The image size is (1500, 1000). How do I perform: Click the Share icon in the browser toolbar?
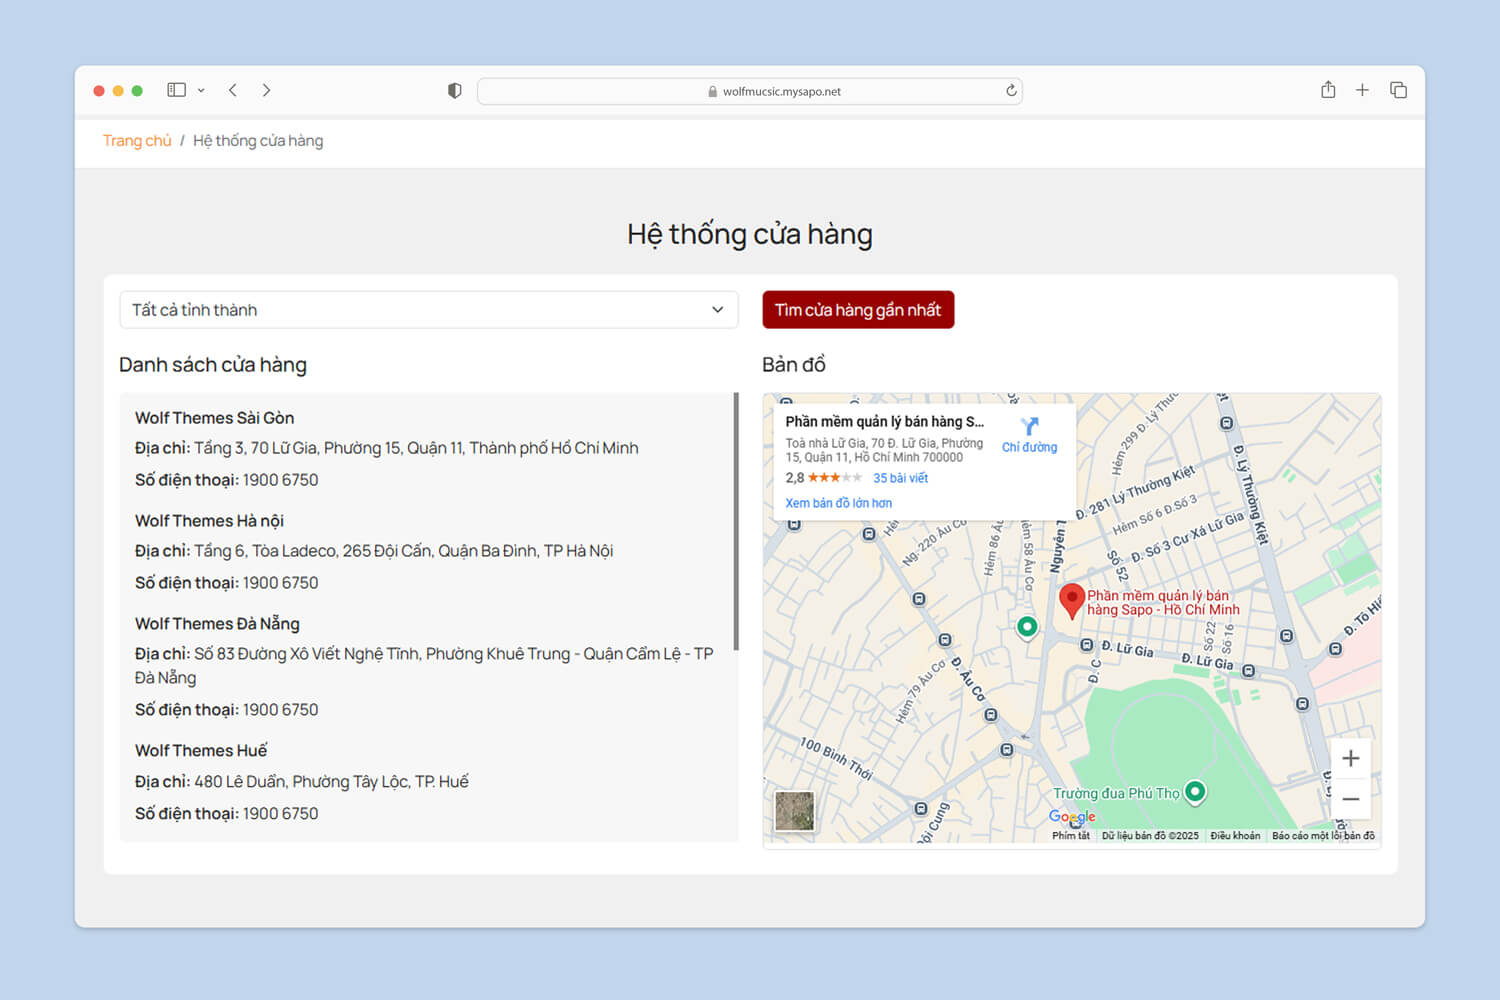tap(1327, 90)
